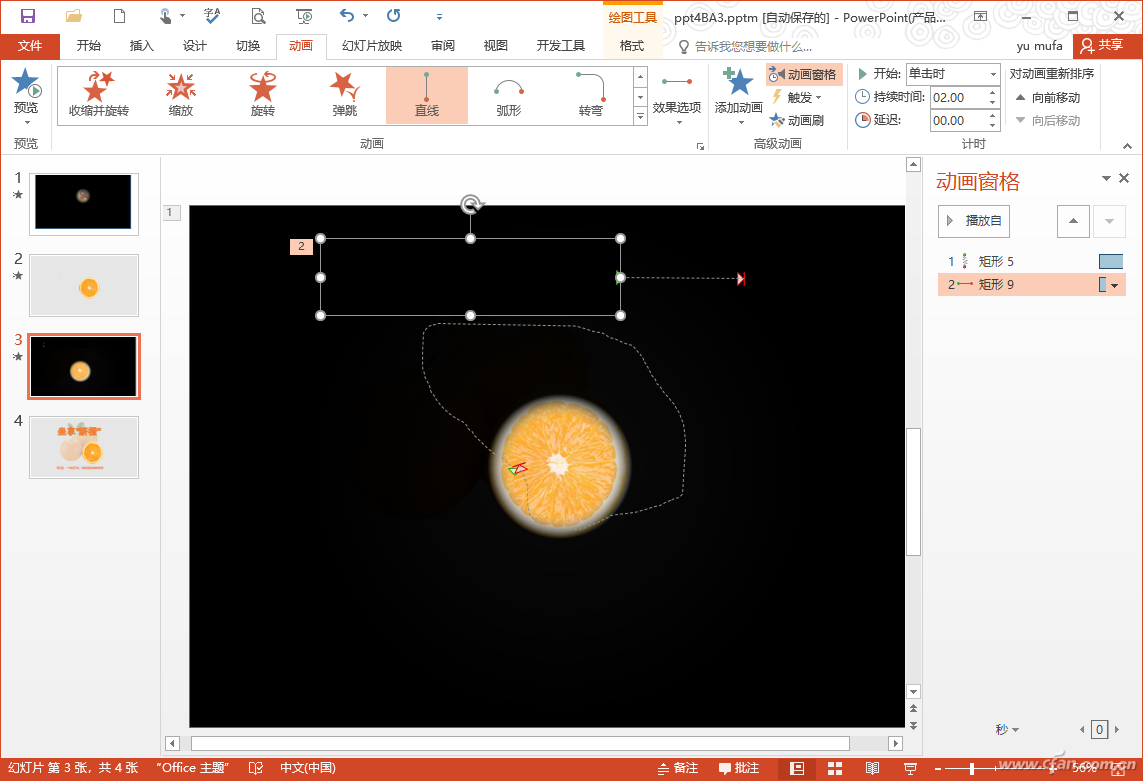Toggle 备注 notes in the status bar
This screenshot has height=781, width=1143.
tap(677, 768)
